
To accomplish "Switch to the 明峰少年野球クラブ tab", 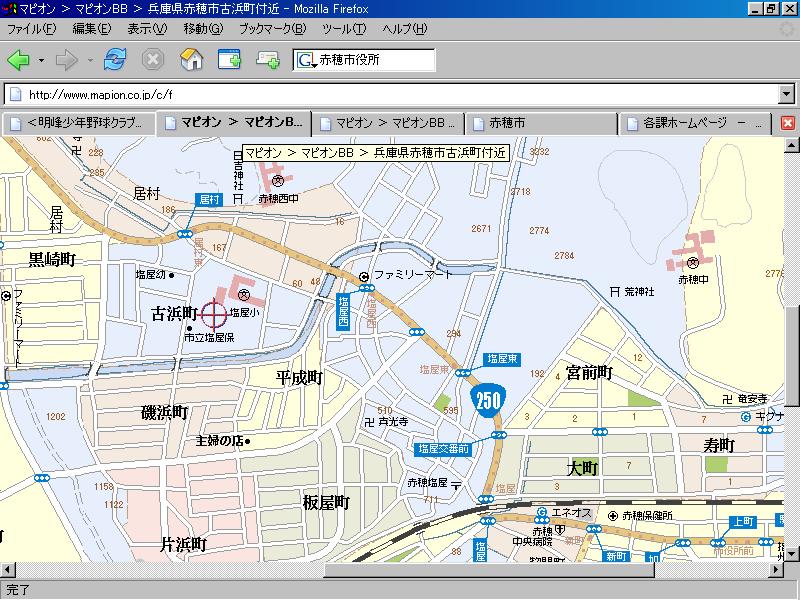I will [x=79, y=123].
